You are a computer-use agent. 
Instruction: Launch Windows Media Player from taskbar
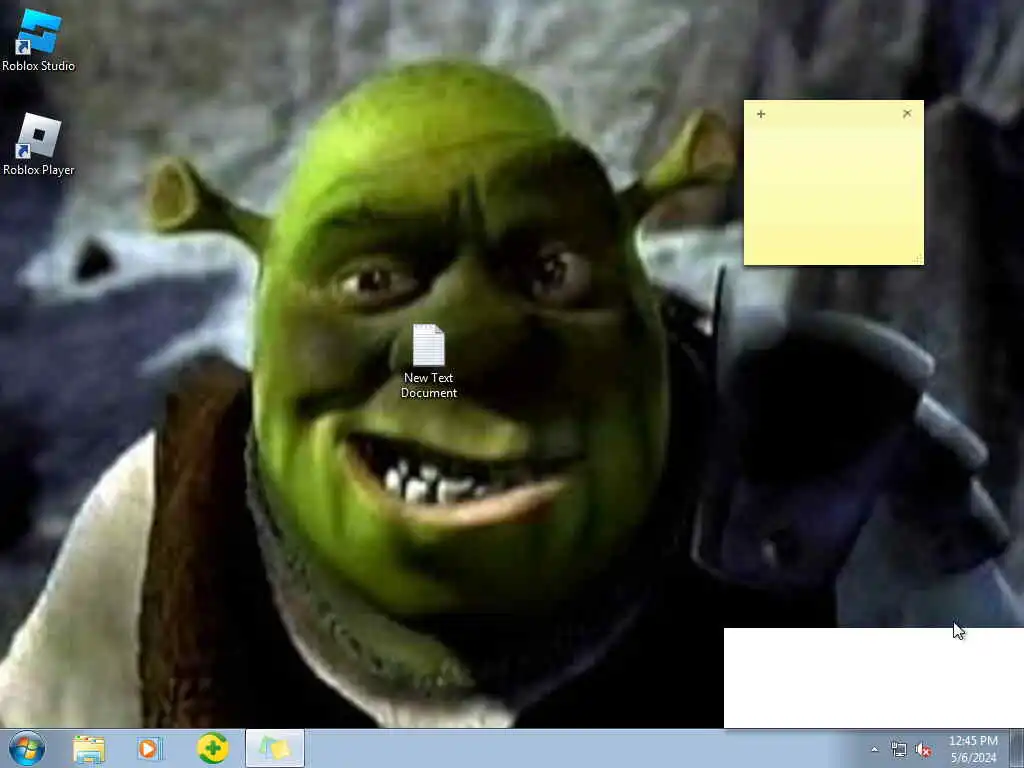pos(150,749)
